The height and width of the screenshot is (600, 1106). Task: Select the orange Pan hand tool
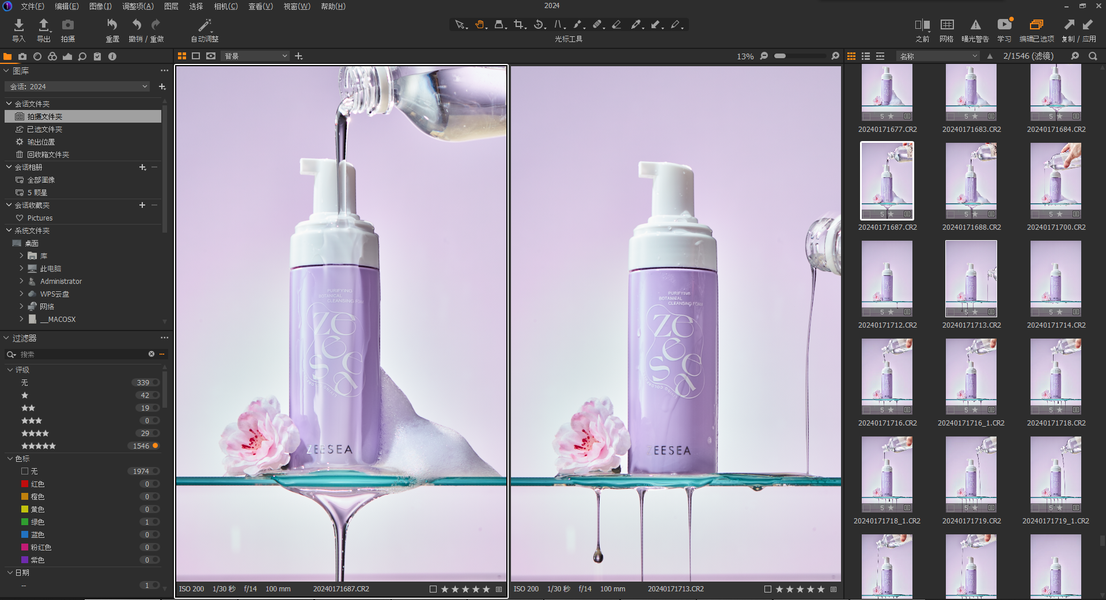click(x=480, y=25)
